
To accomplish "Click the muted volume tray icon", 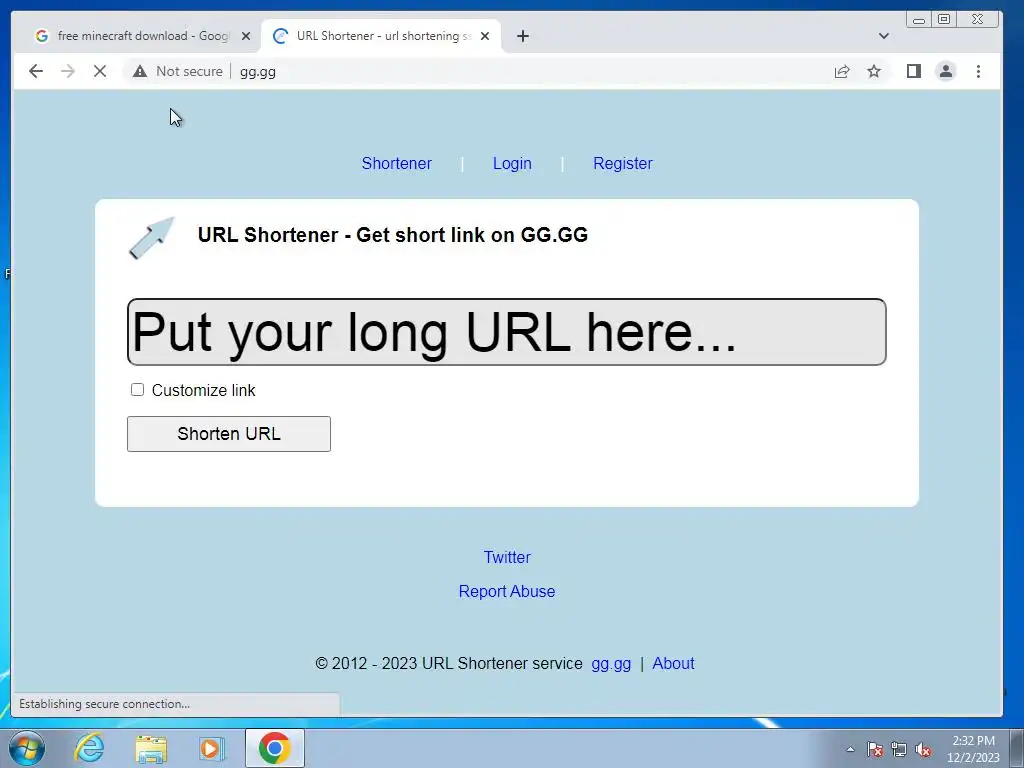I will pyautogui.click(x=923, y=749).
